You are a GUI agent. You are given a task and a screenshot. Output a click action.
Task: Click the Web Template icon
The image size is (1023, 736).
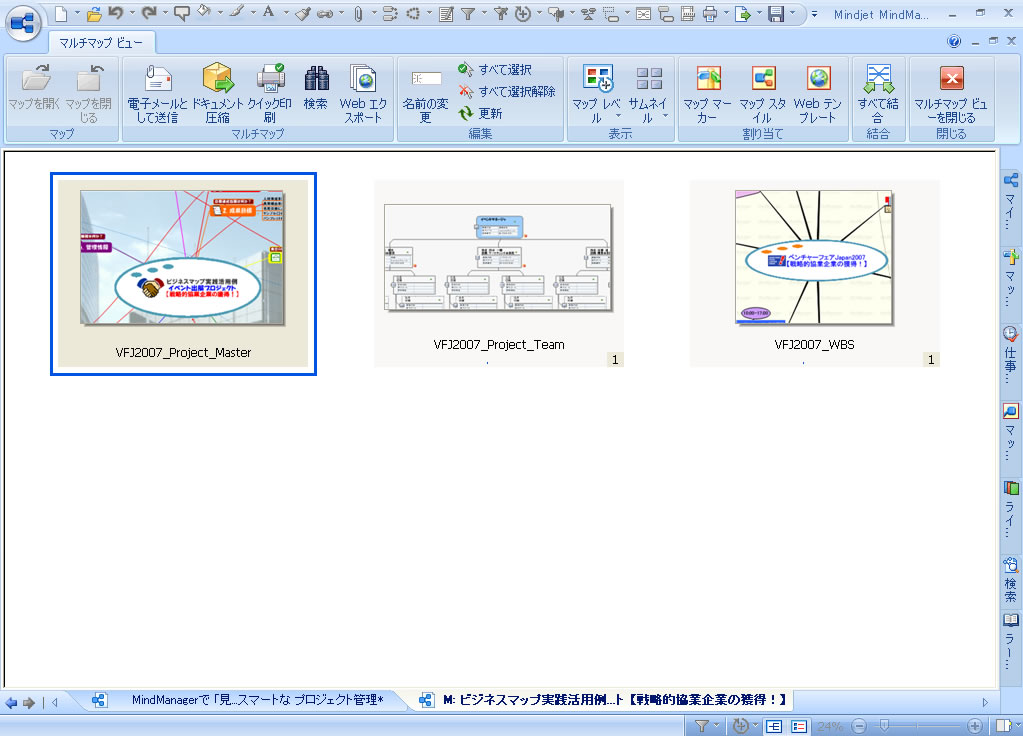(818, 80)
